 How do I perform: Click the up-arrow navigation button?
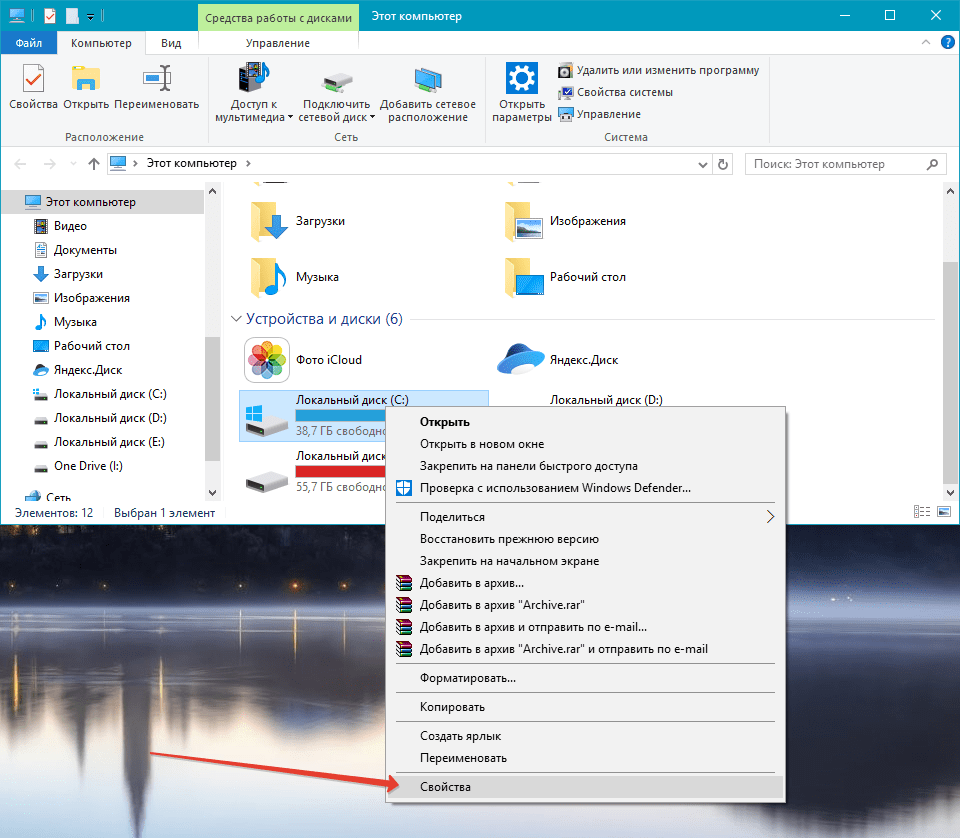(x=94, y=164)
